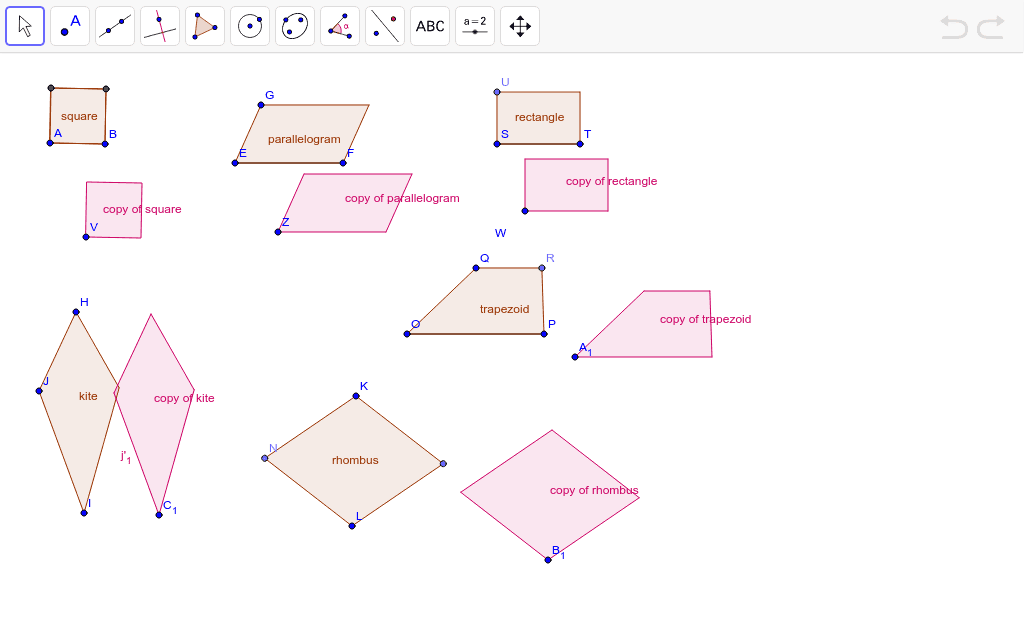Choose the Ellipse conic tool
1025x624 pixels.
[x=295, y=26]
